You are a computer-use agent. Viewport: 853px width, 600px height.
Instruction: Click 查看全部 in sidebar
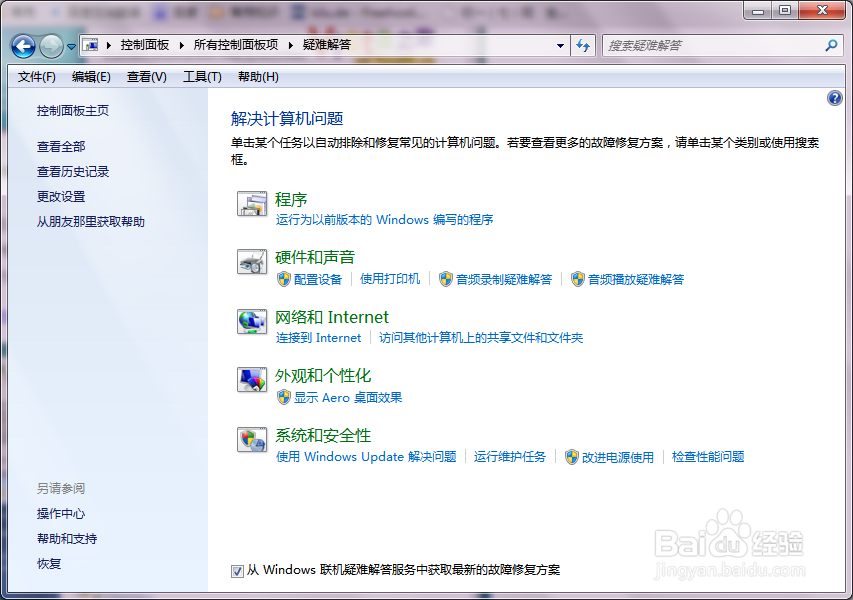[x=61, y=147]
